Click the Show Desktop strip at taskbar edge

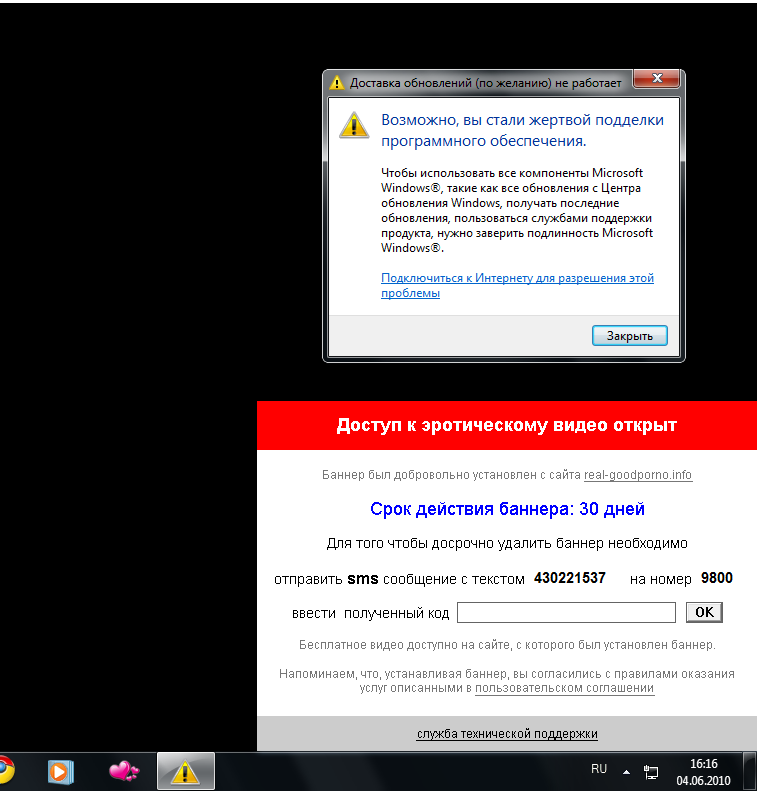coord(751,771)
